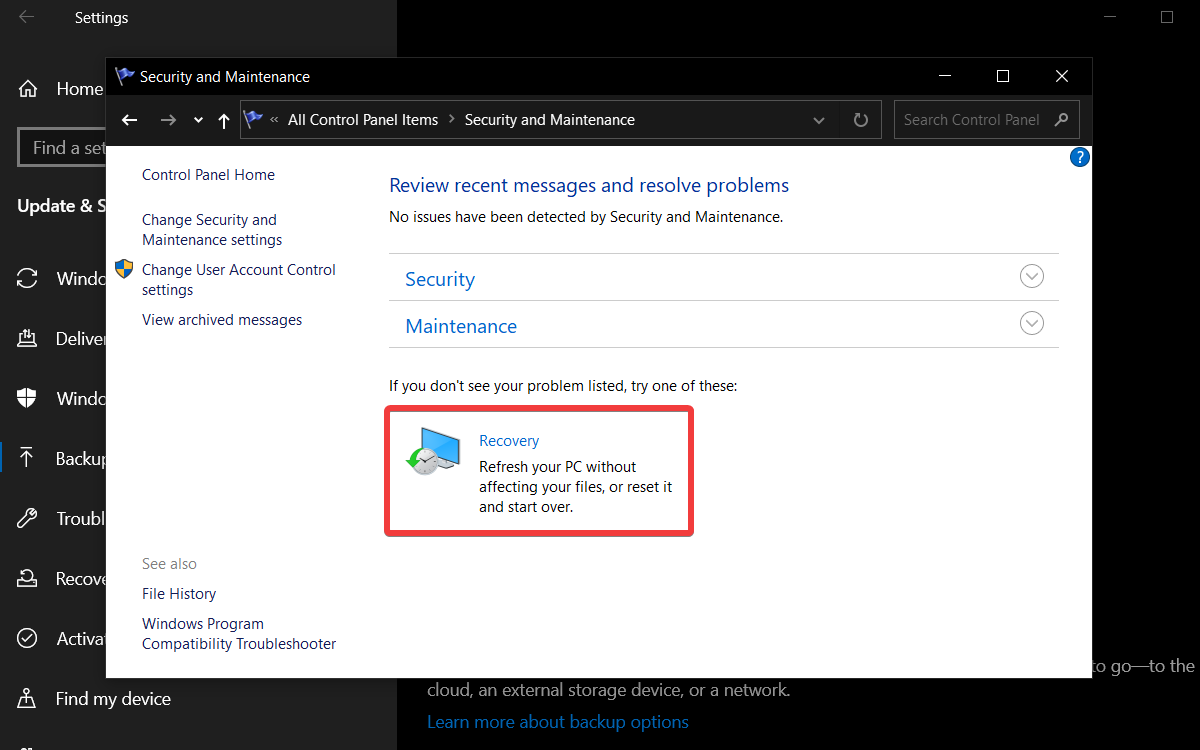Open Learn more about backup options
This screenshot has width=1200, height=750.
558,722
